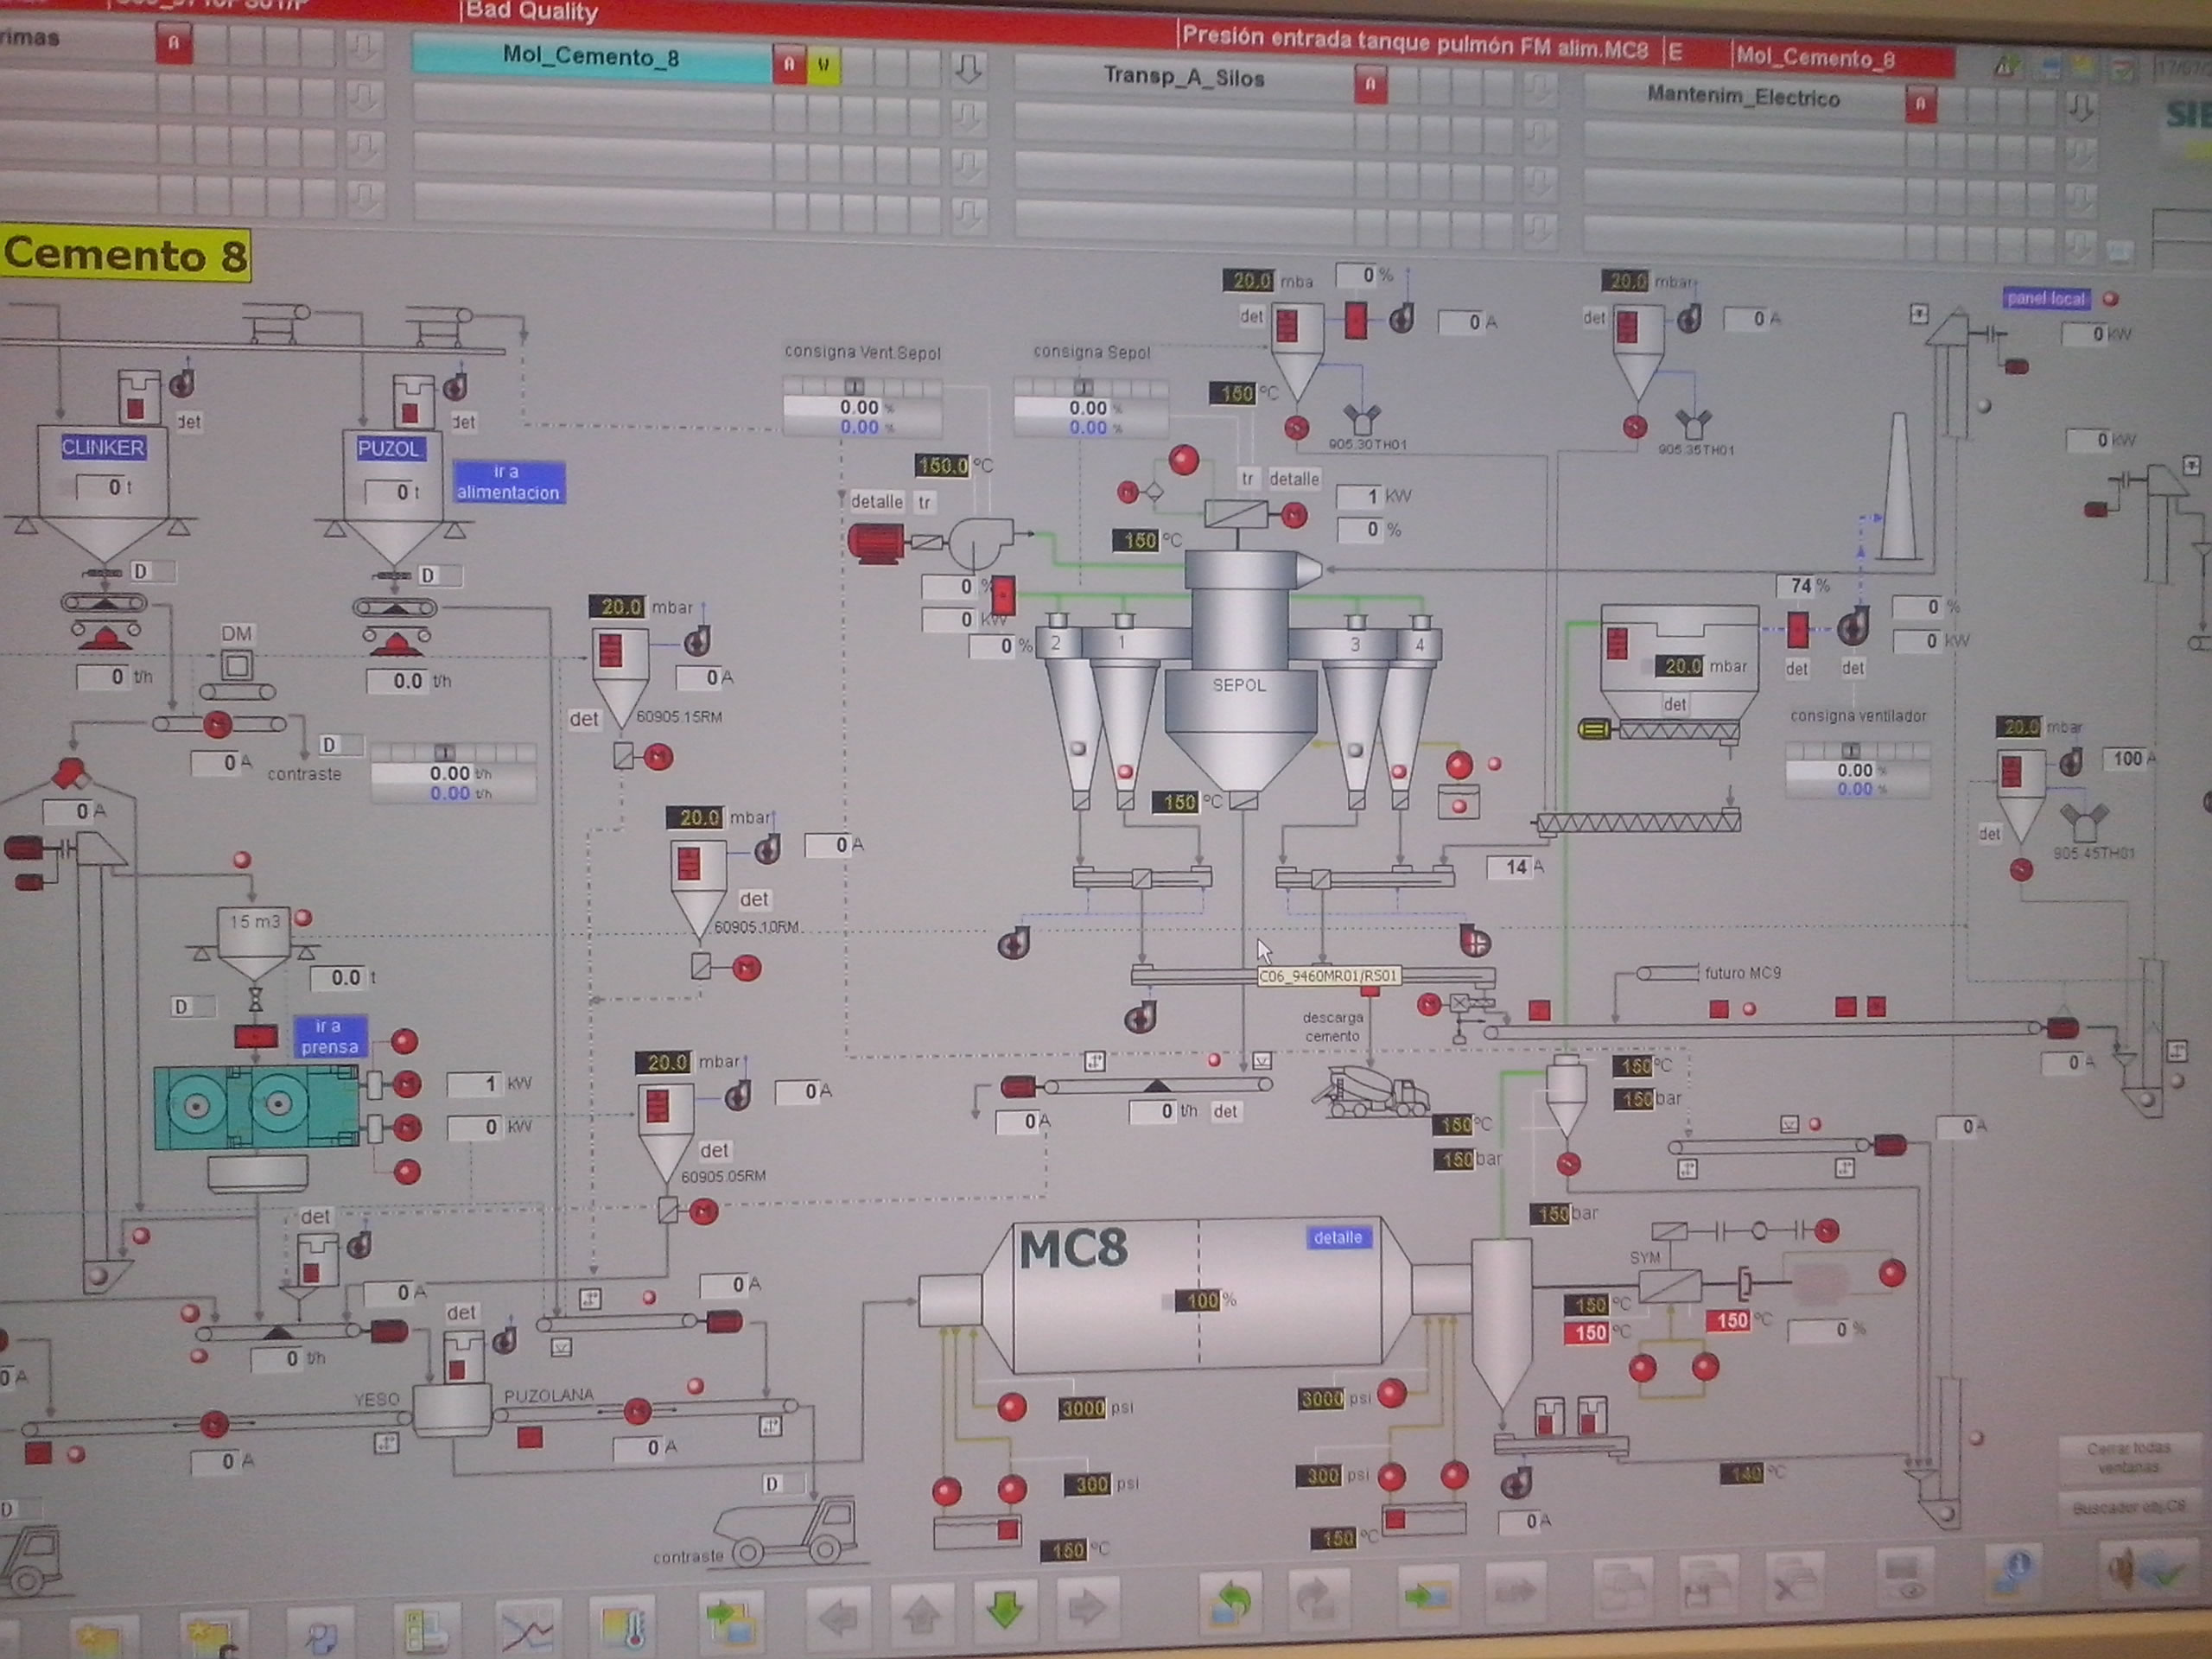The height and width of the screenshot is (1659, 2212).
Task: Click the green curved back-picture icon
Action: (1231, 1602)
